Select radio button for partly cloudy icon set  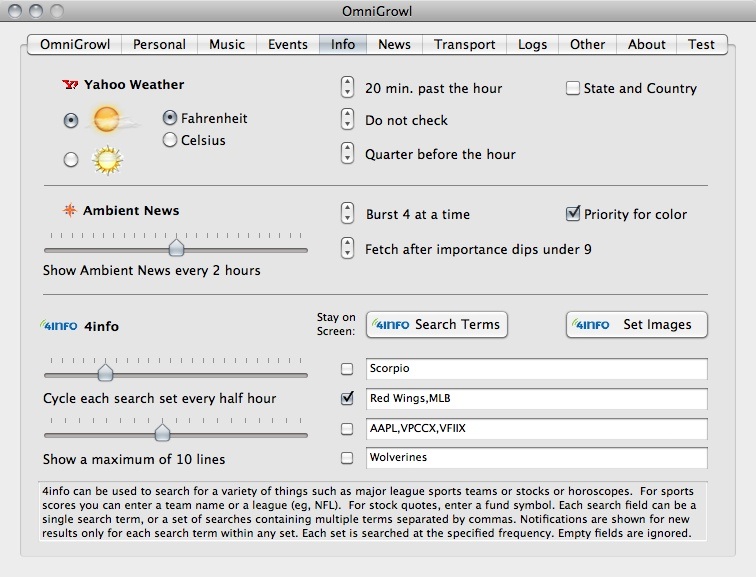click(71, 121)
